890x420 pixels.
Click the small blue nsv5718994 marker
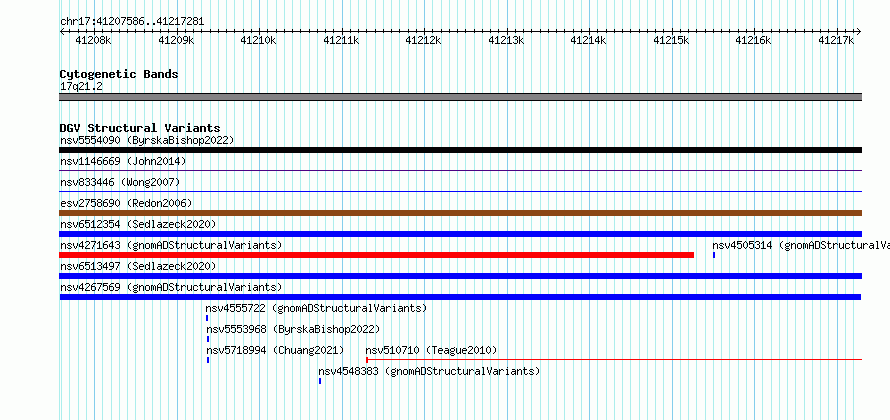(x=208, y=360)
